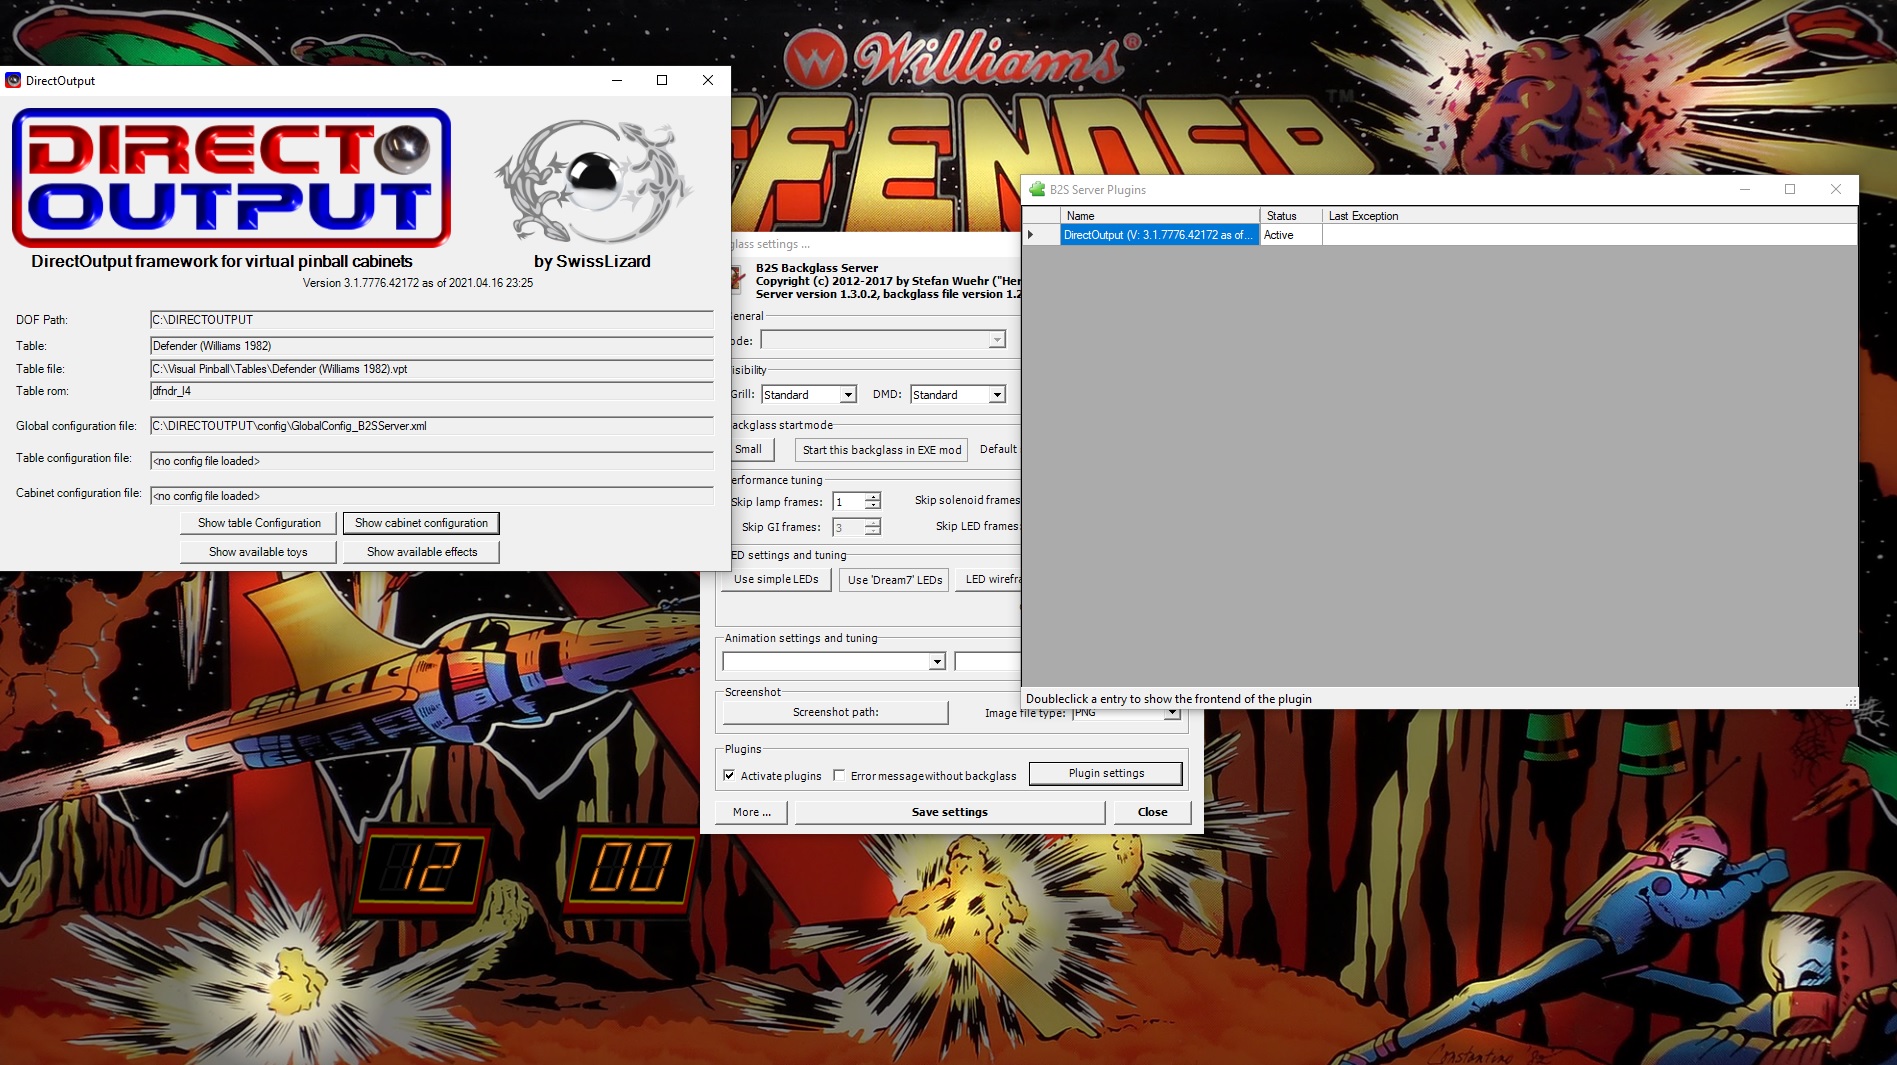This screenshot has height=1065, width=1897.
Task: Save the backglass settings
Action: point(948,811)
